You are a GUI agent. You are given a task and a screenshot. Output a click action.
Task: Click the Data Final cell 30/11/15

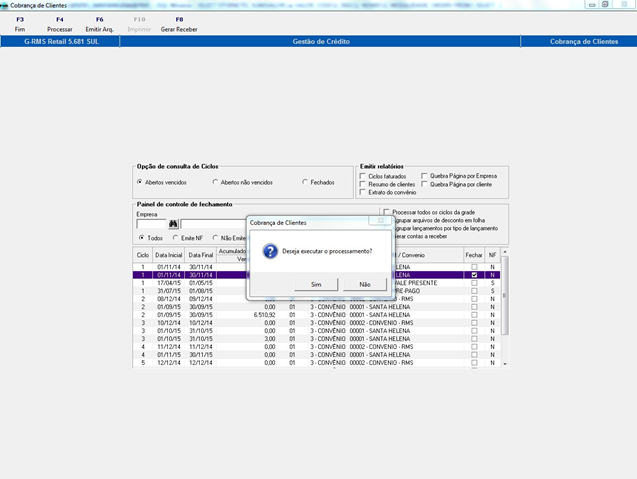[x=201, y=355]
